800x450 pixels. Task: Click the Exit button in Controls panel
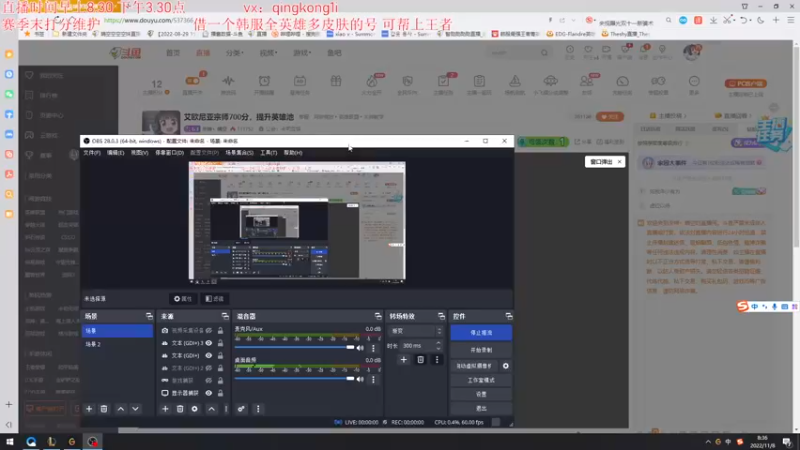pyautogui.click(x=481, y=409)
